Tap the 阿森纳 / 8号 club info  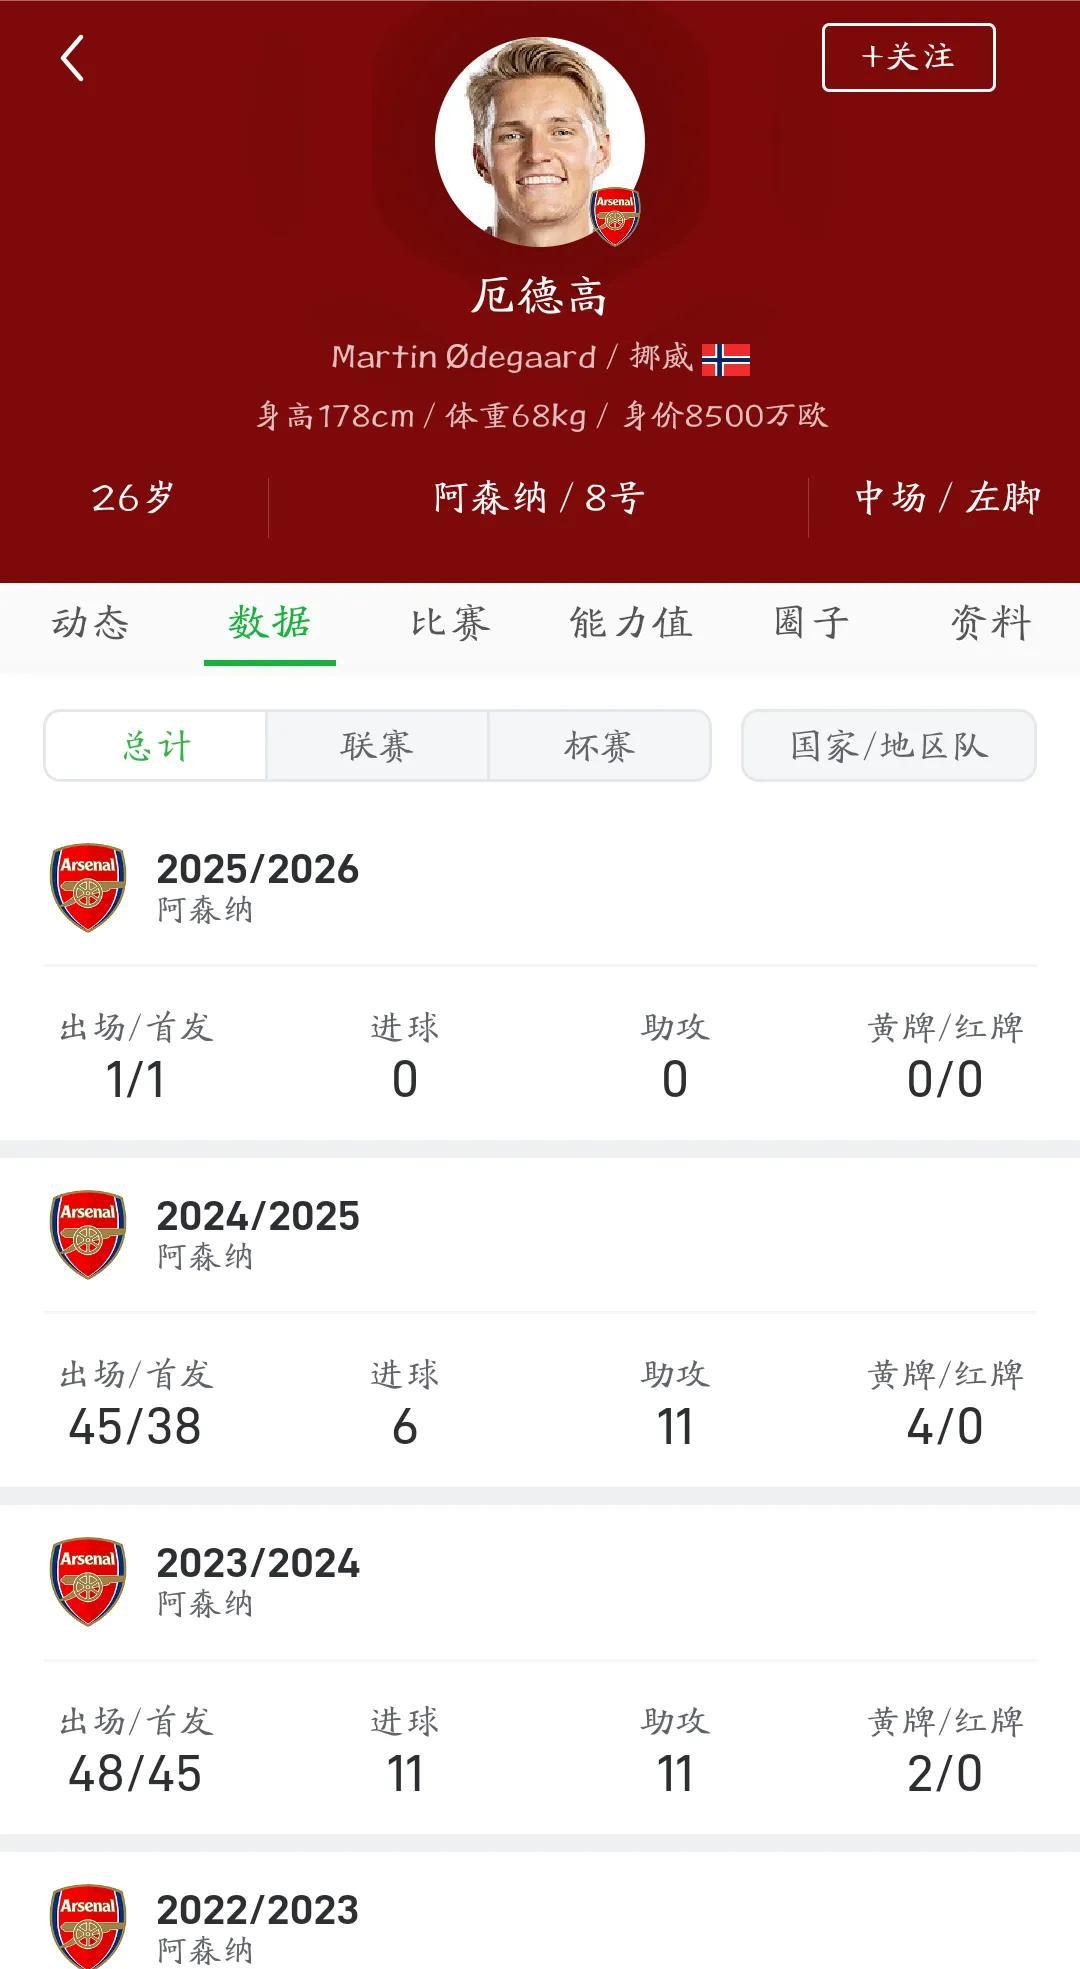tap(539, 498)
